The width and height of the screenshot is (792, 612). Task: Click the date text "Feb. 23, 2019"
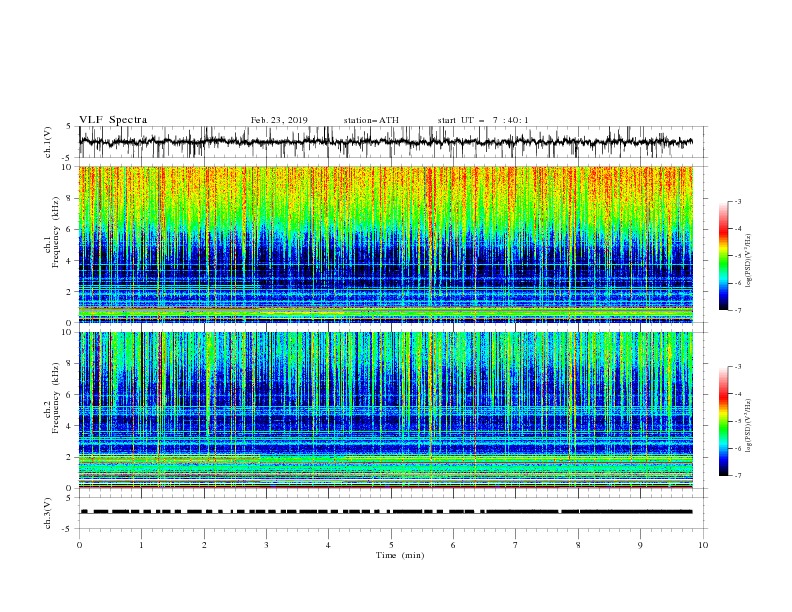(279, 120)
